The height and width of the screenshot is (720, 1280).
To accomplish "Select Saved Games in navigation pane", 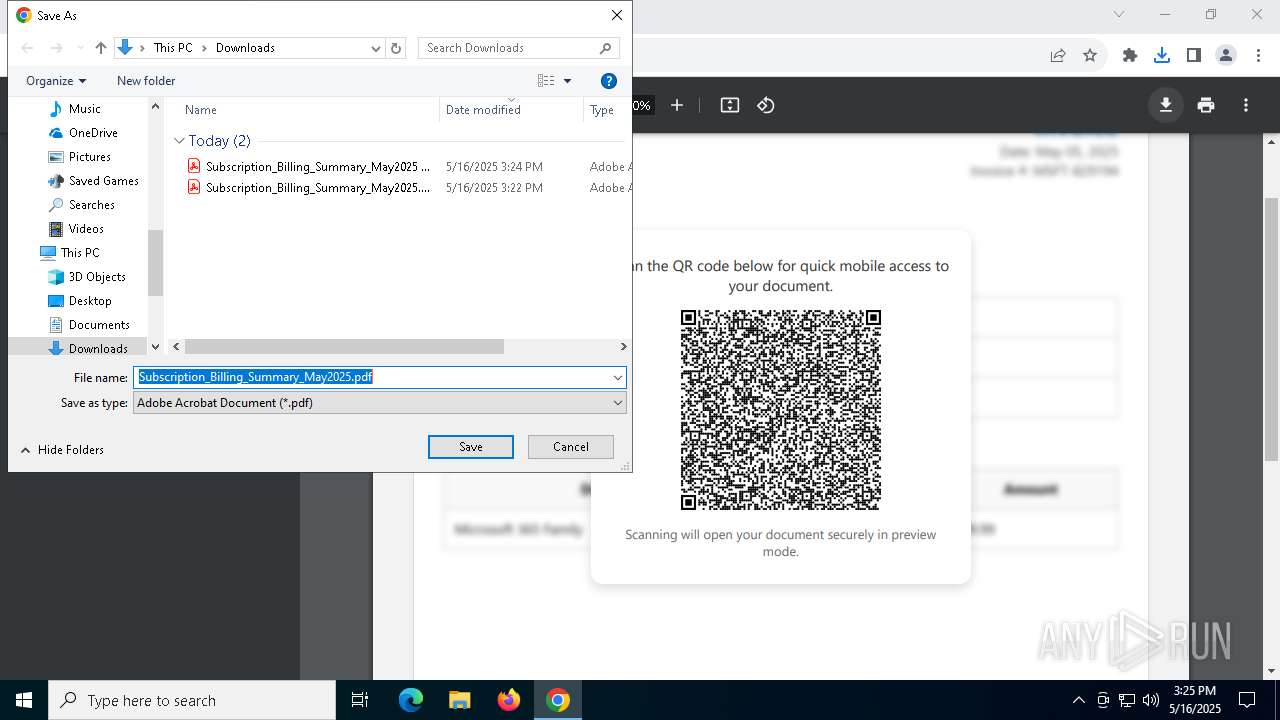I will [103, 181].
